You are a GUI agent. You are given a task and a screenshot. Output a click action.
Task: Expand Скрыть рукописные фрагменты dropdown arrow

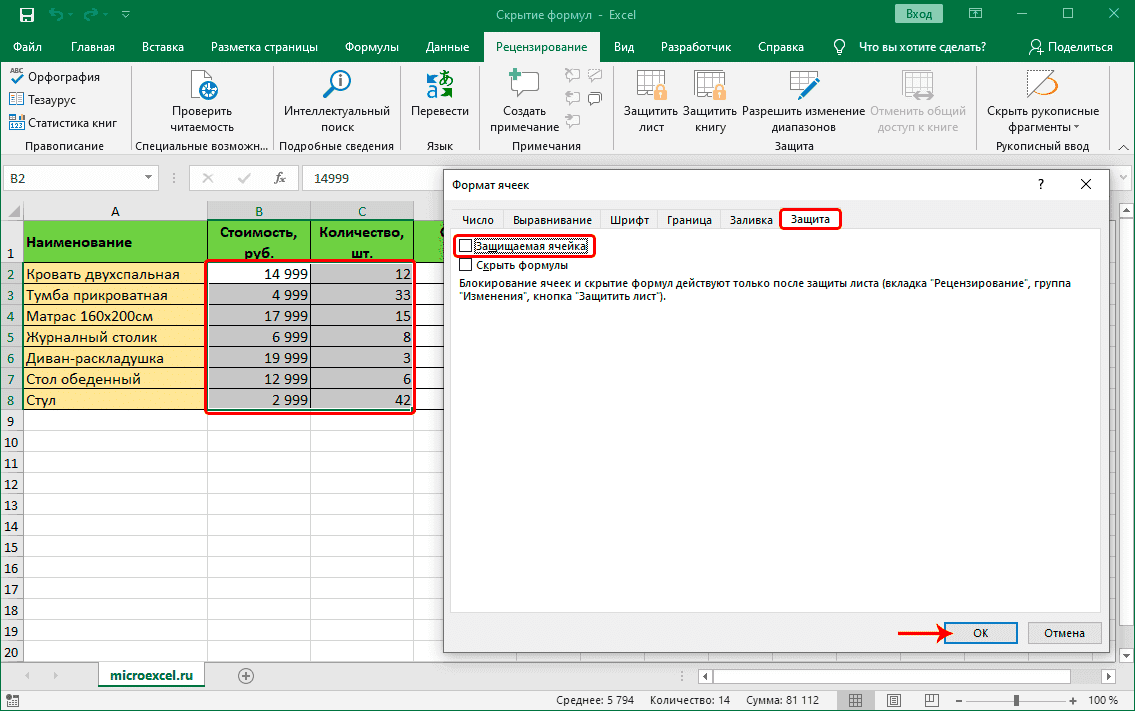pos(1076,128)
